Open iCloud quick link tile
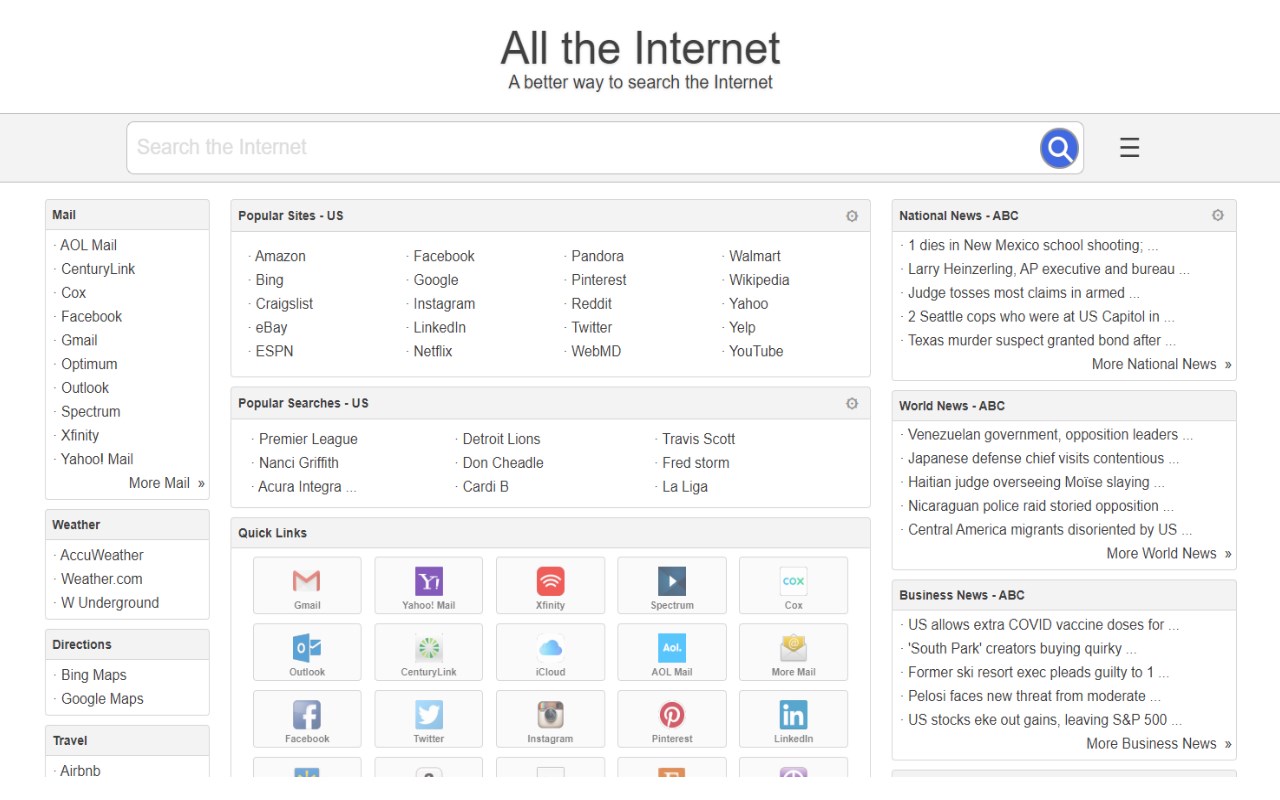 (x=550, y=652)
